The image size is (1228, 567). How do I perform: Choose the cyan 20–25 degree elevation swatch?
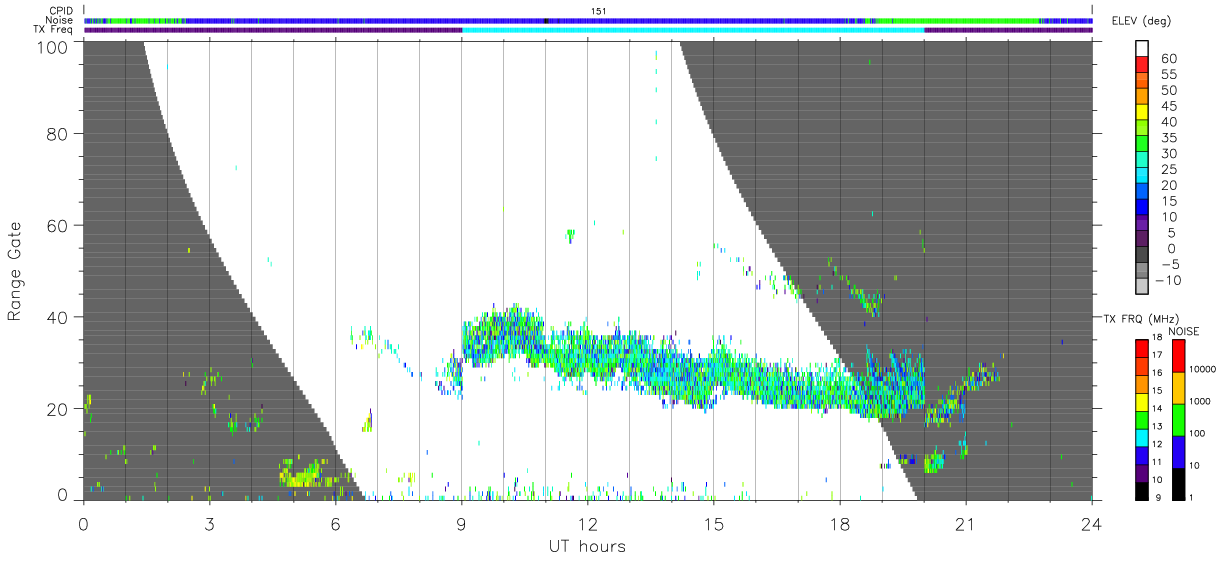(x=1142, y=177)
